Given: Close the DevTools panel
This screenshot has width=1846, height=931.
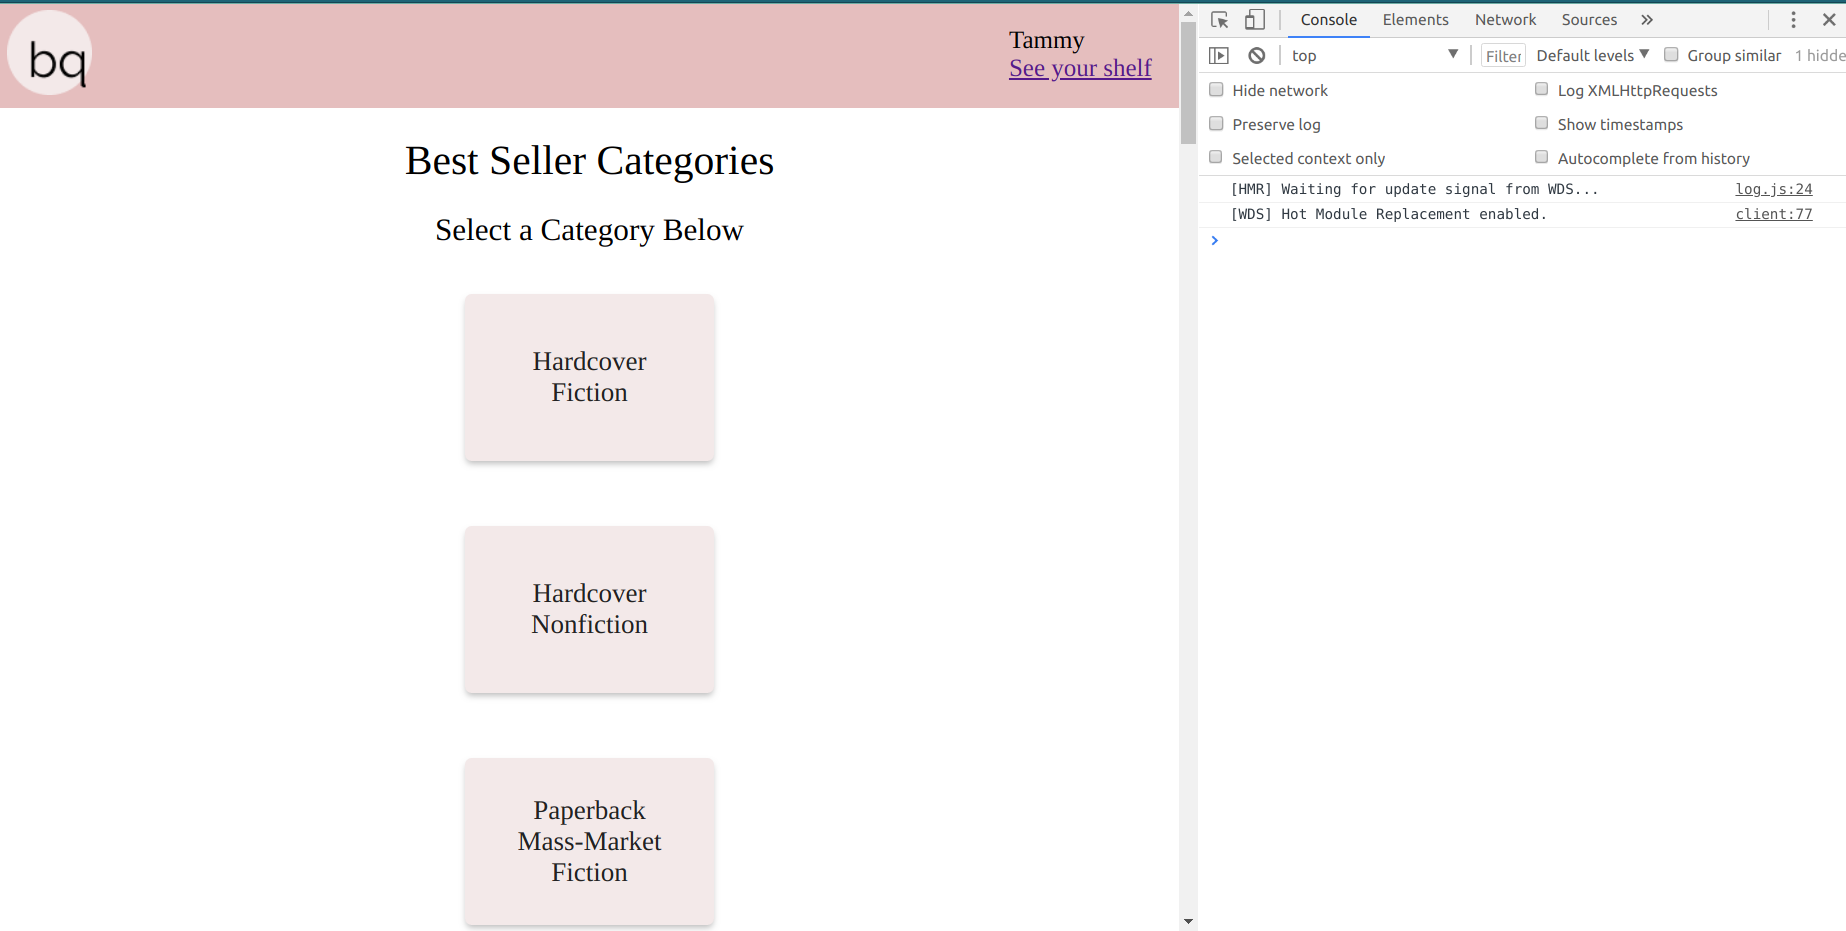Looking at the screenshot, I should (1829, 20).
